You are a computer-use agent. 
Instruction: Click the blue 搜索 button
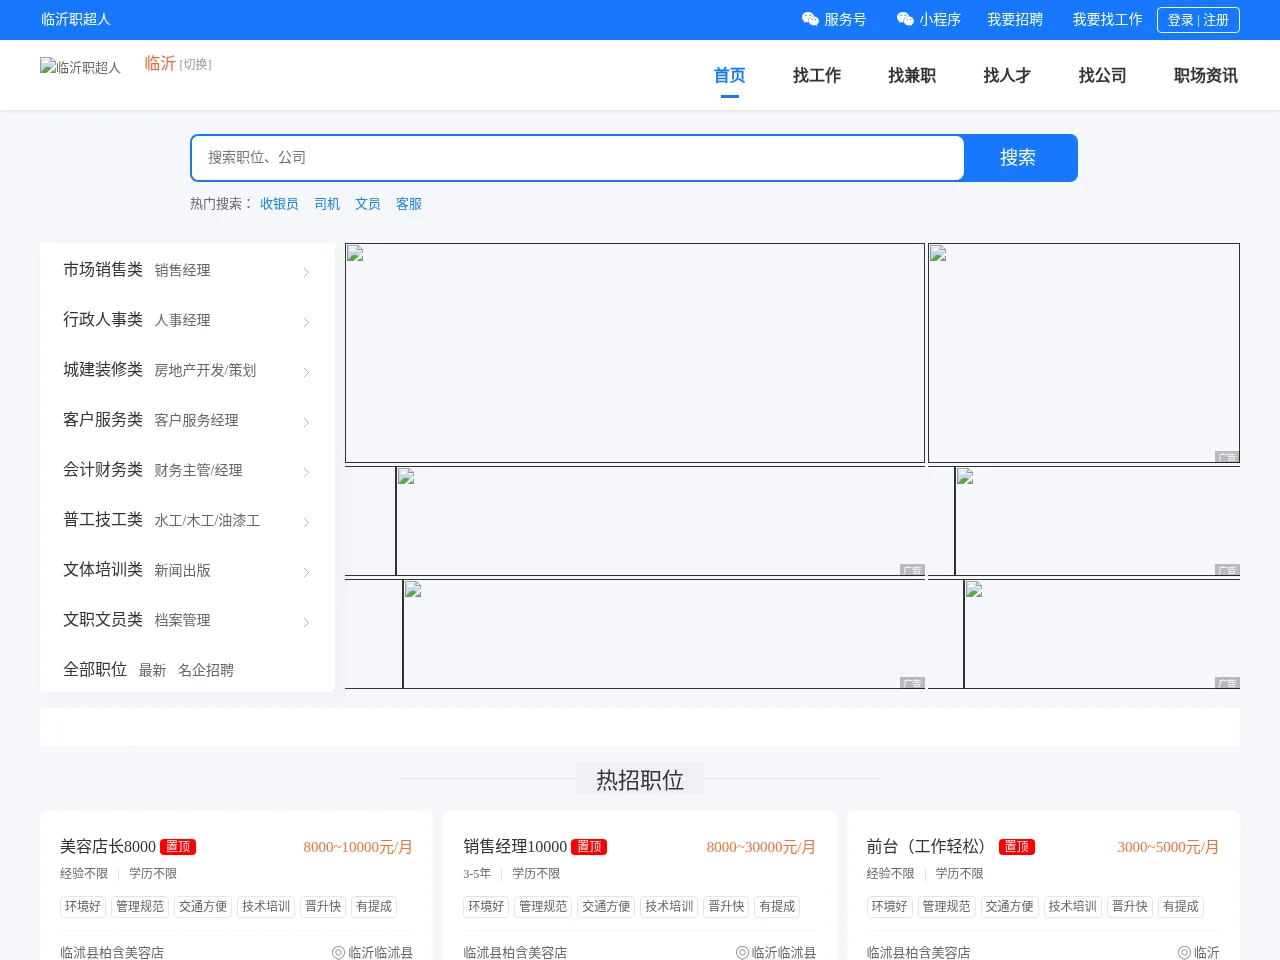click(1019, 158)
